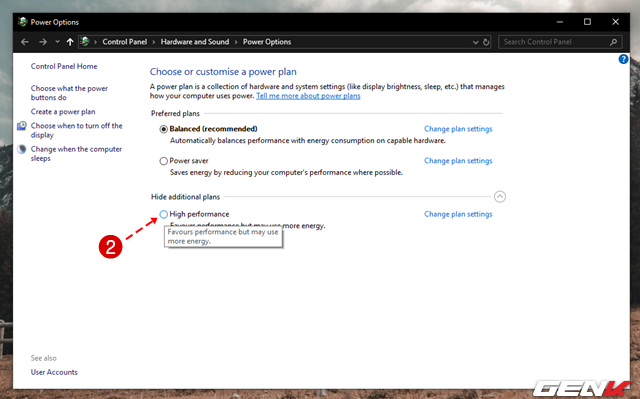
Task: Click the display icon beside turn off display link
Action: point(22,126)
